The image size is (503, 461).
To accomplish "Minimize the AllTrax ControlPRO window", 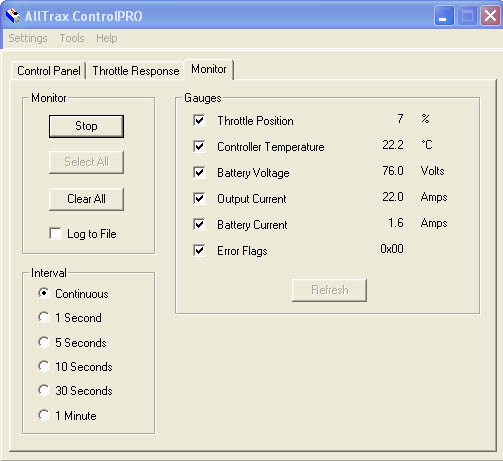I will click(x=444, y=16).
